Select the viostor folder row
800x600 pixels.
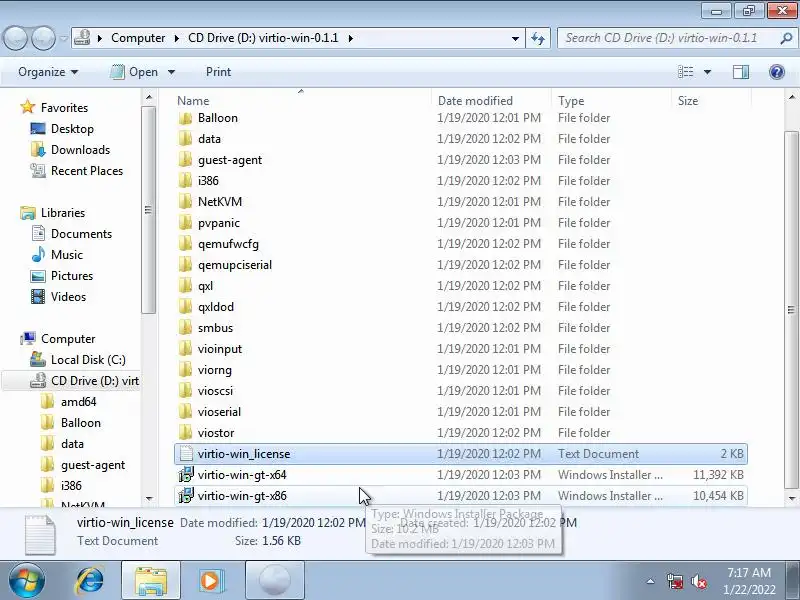(x=461, y=433)
